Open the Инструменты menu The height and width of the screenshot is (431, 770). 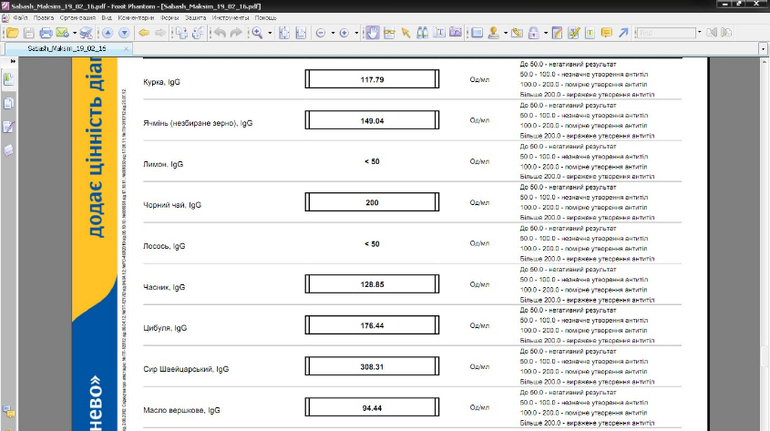click(229, 18)
